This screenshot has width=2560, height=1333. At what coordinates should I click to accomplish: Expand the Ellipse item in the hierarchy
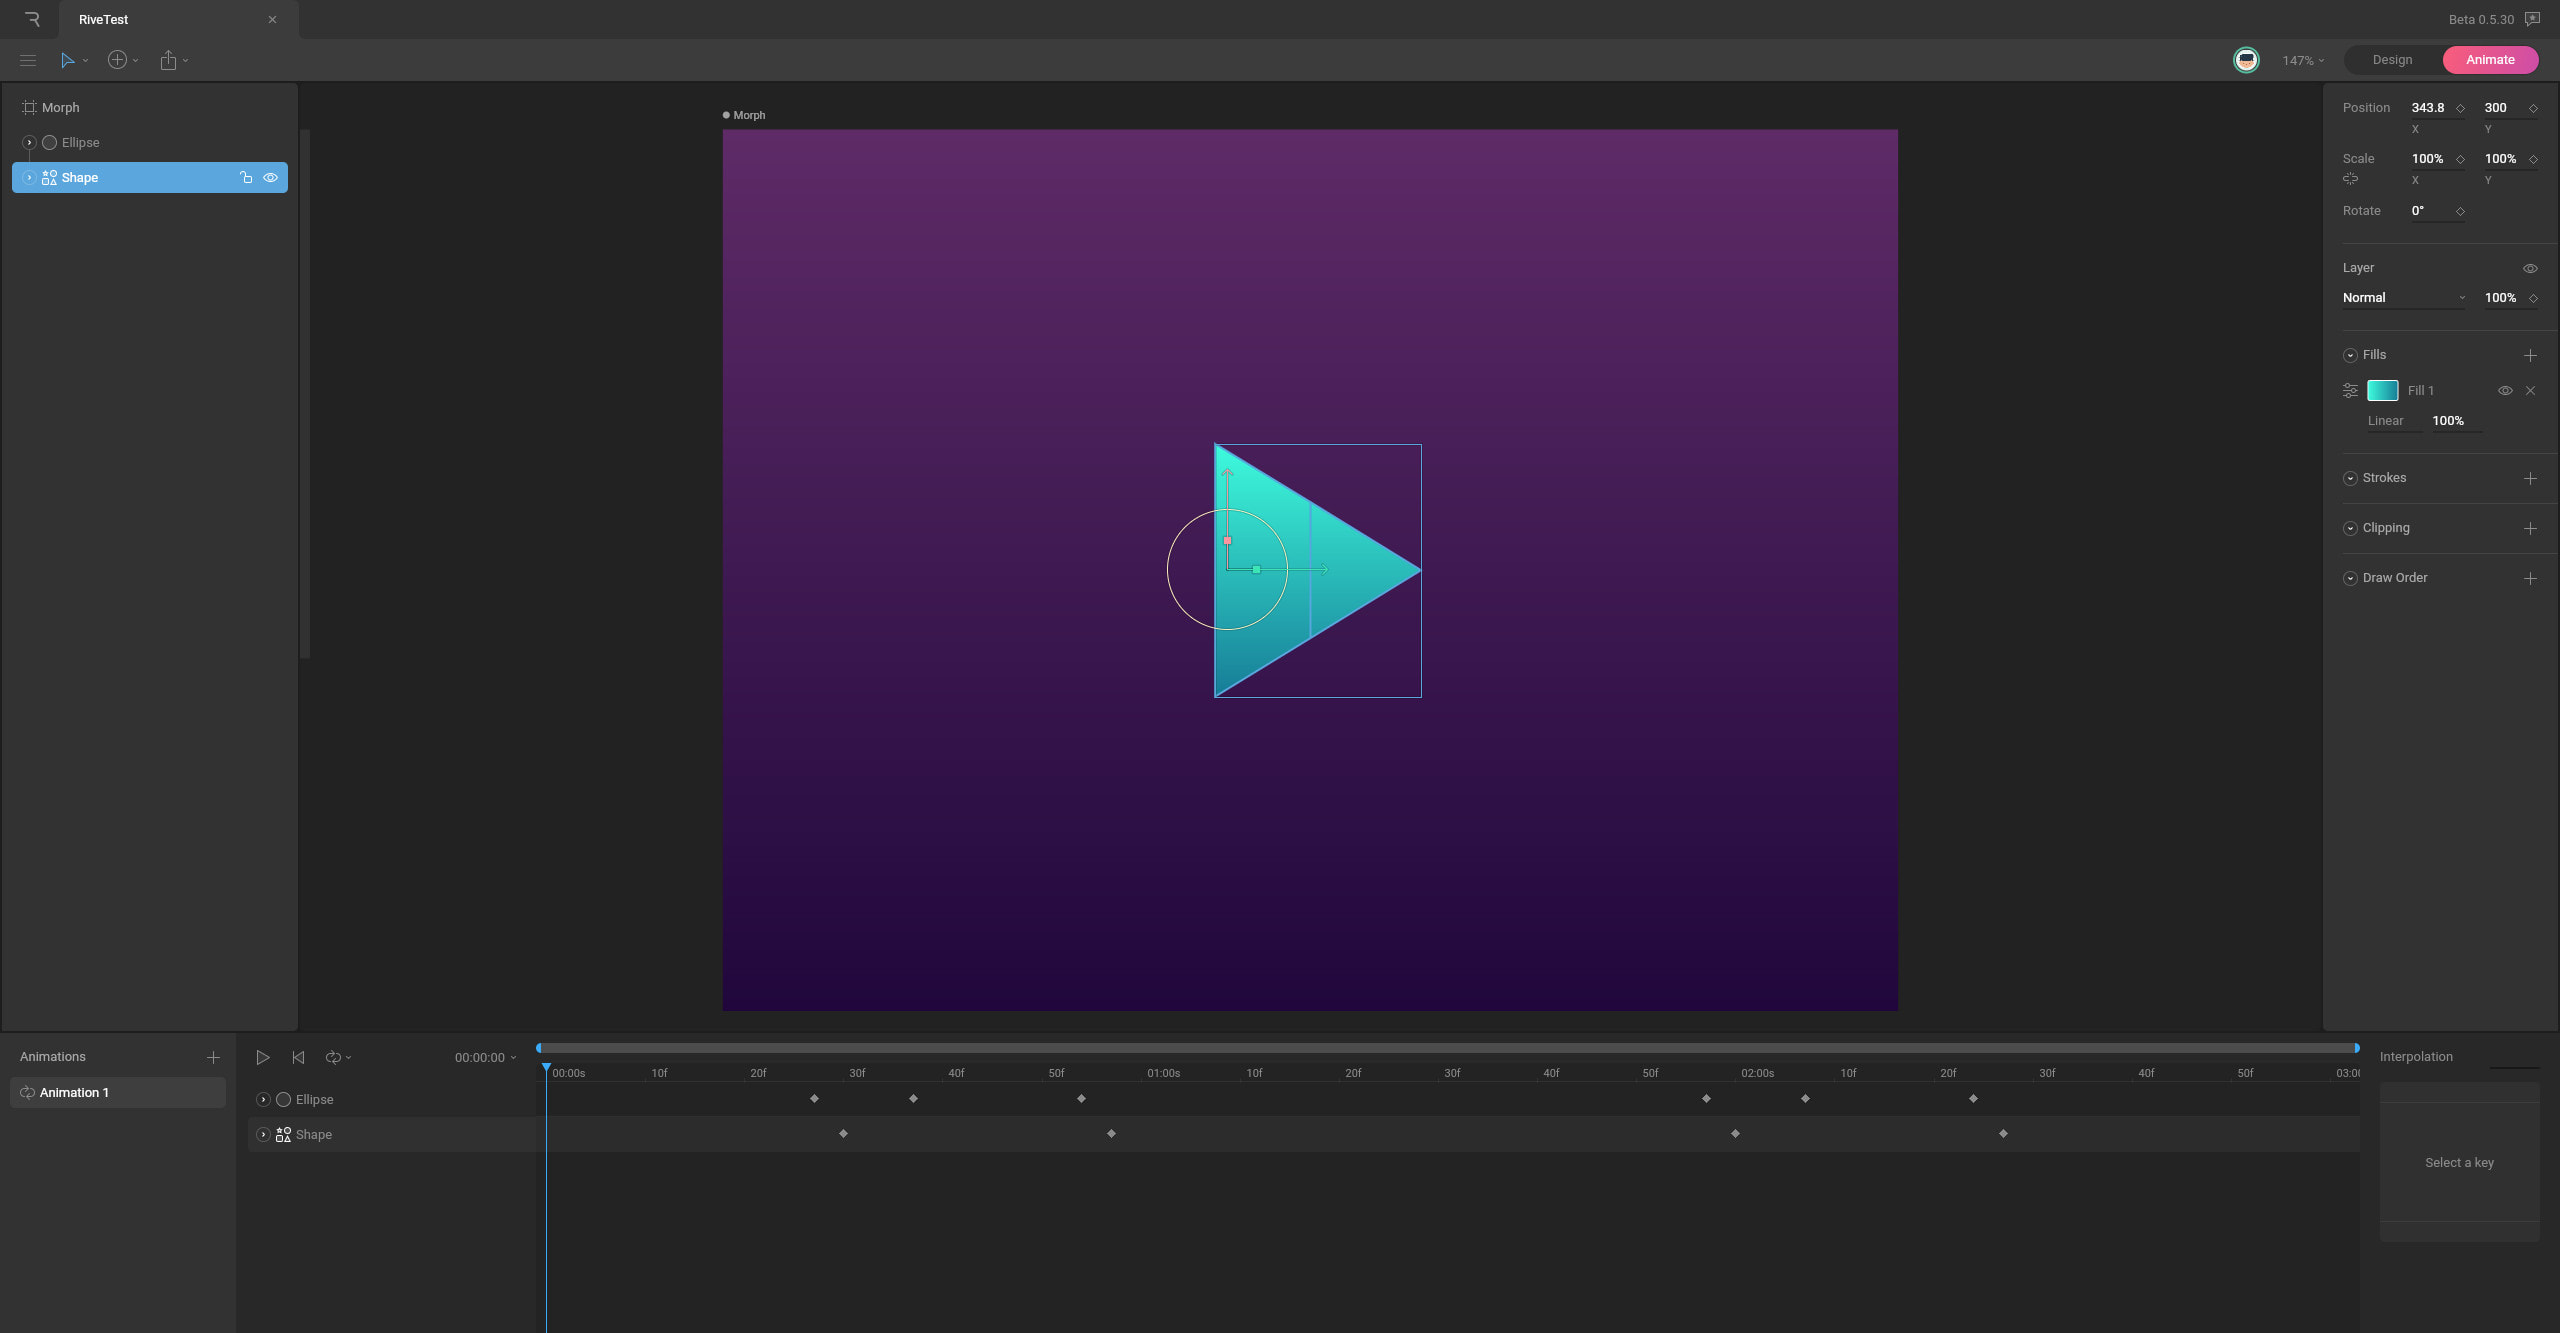(29, 142)
